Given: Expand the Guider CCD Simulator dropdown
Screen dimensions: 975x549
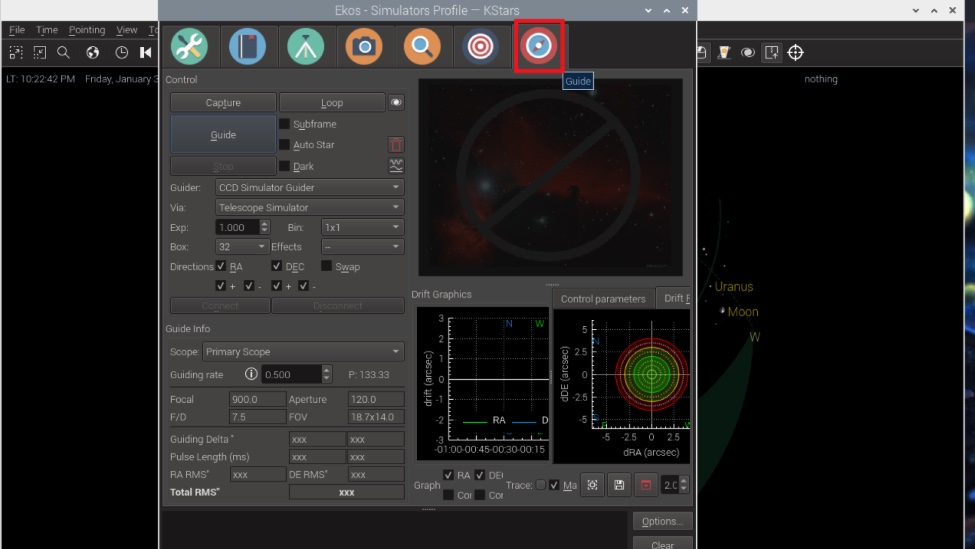Looking at the screenshot, I should coord(309,187).
